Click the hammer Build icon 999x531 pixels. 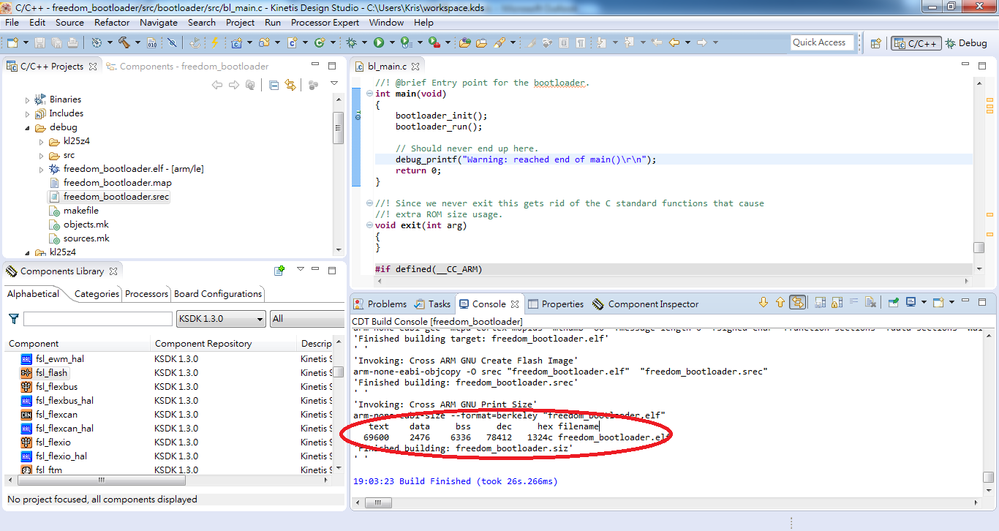(x=124, y=43)
